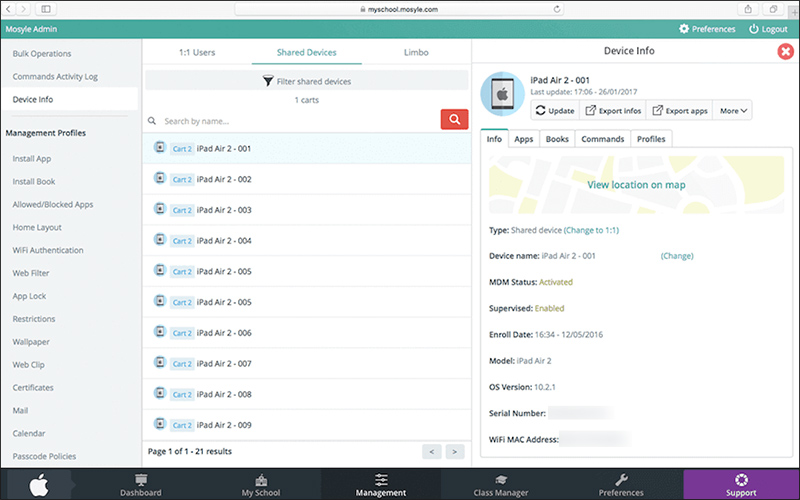The image size is (800, 500).
Task: Click the device icon beside iPad Air 2 - 007
Action: (160, 362)
